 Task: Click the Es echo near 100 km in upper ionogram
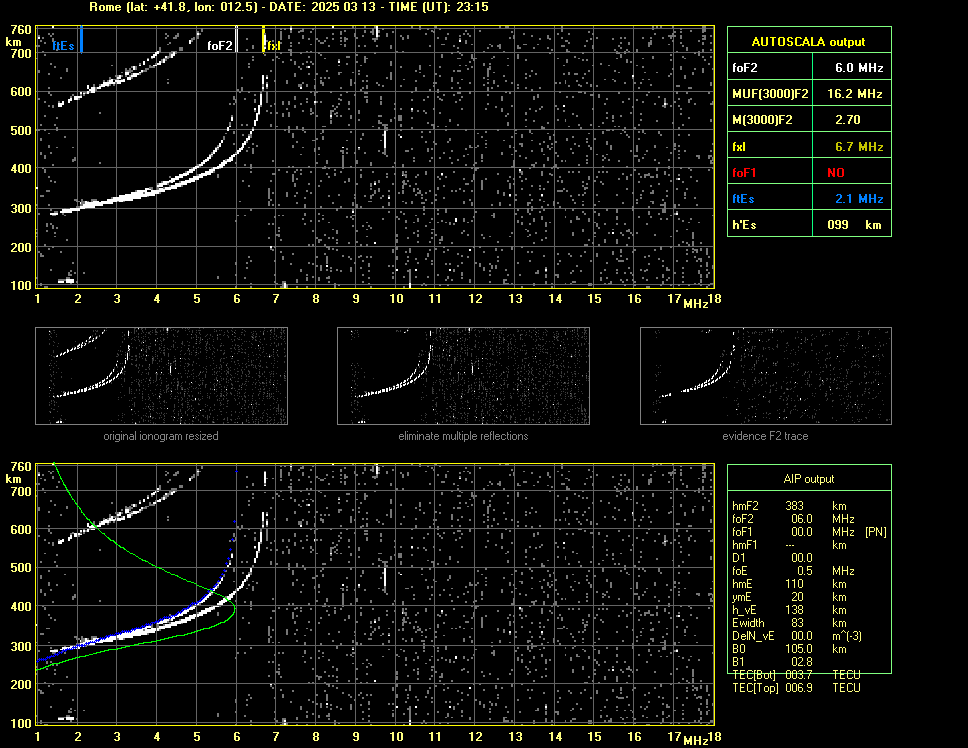point(66,281)
